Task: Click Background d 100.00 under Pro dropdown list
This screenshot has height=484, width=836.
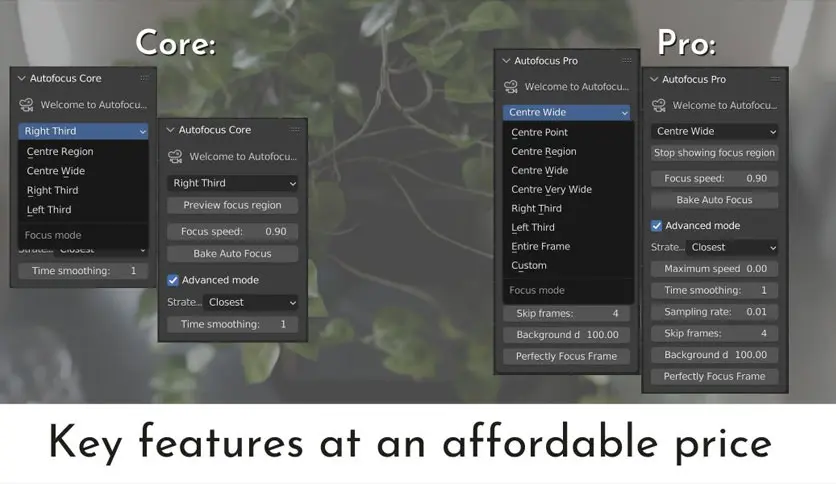Action: point(566,335)
